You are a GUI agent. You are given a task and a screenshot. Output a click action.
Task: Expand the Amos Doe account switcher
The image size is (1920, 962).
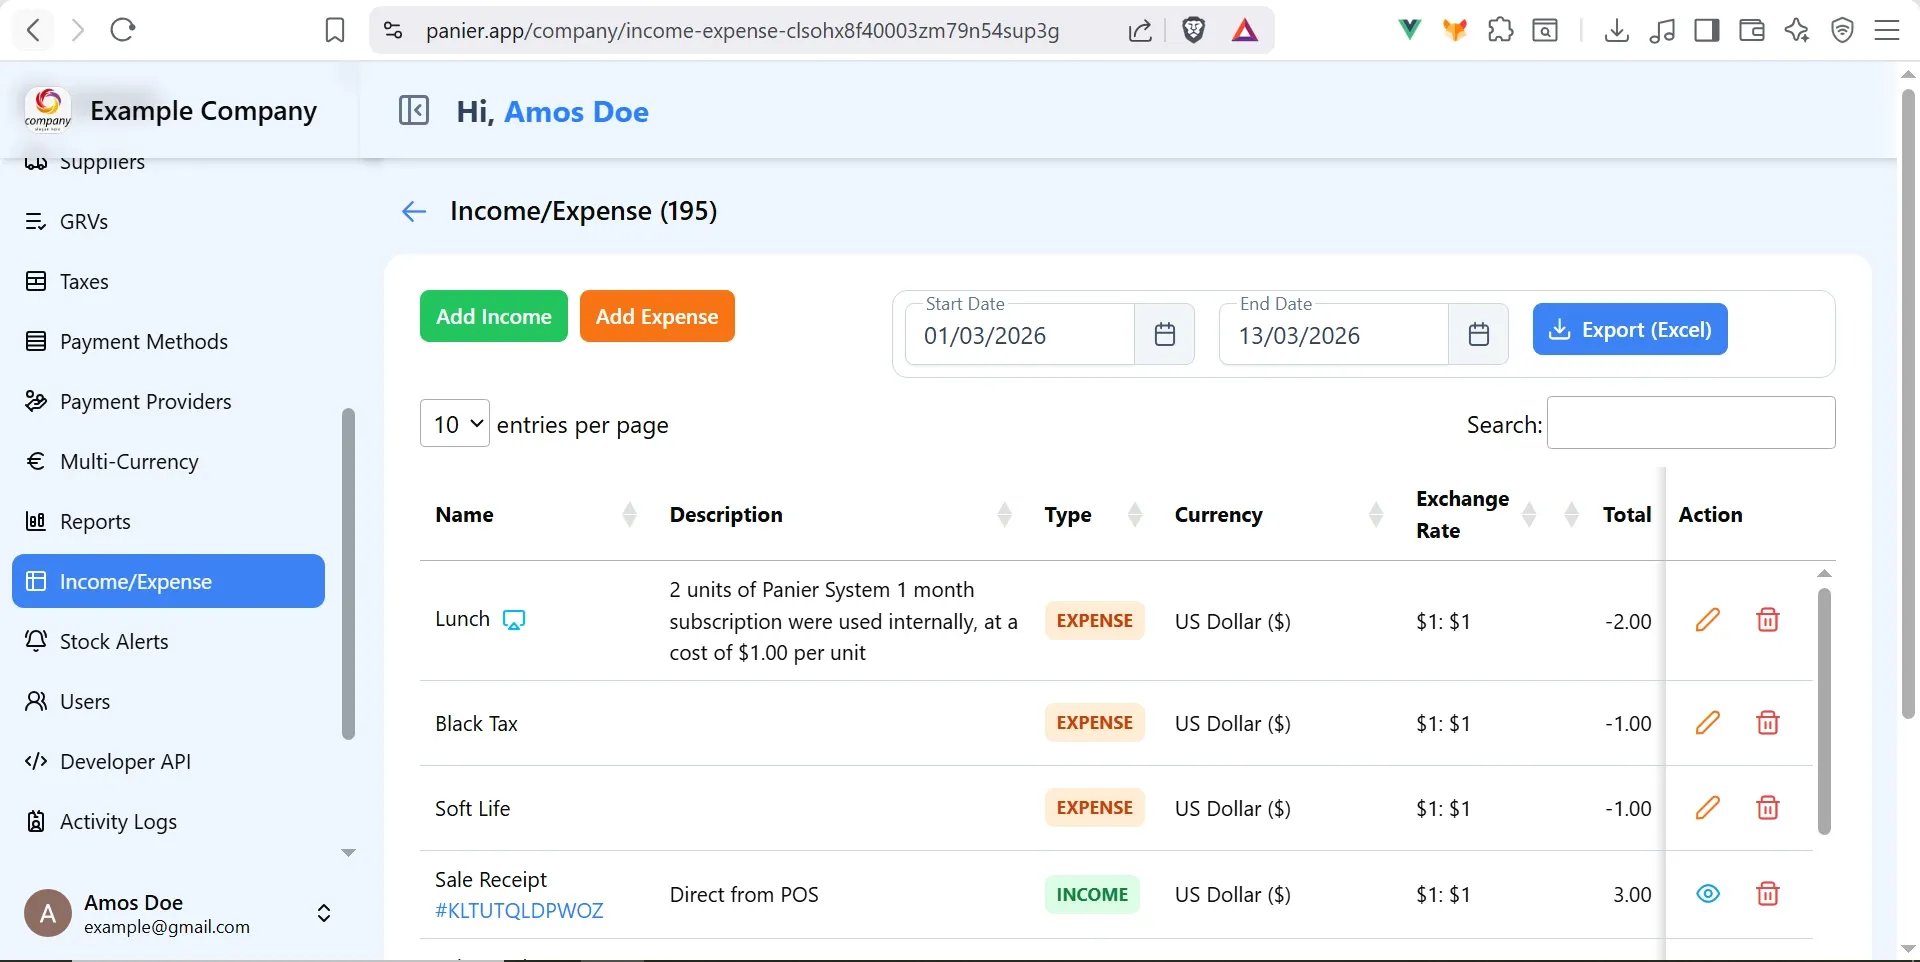point(324,913)
